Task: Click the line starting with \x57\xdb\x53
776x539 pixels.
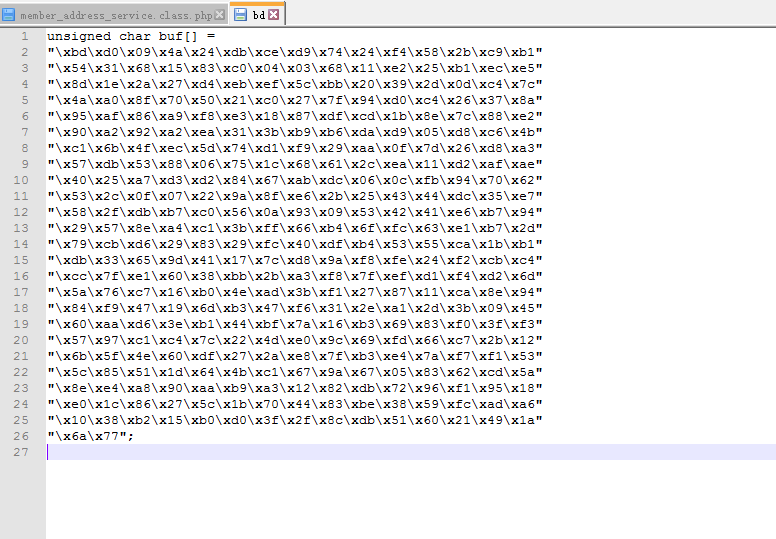Action: coord(295,164)
